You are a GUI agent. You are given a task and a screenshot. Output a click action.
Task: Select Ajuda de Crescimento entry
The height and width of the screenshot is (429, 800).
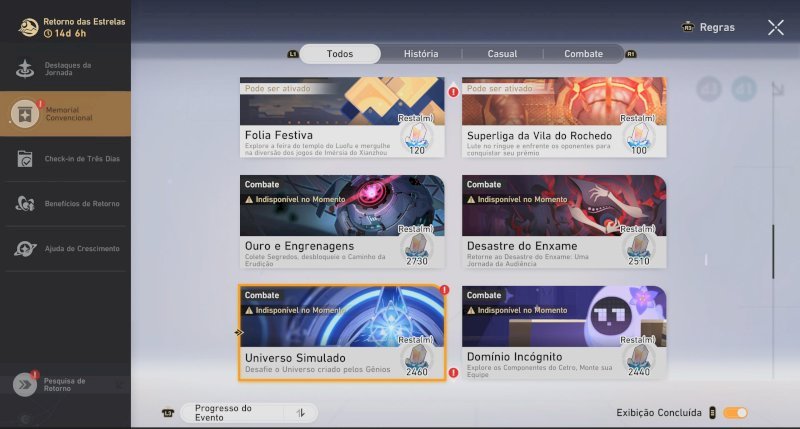tap(65, 248)
